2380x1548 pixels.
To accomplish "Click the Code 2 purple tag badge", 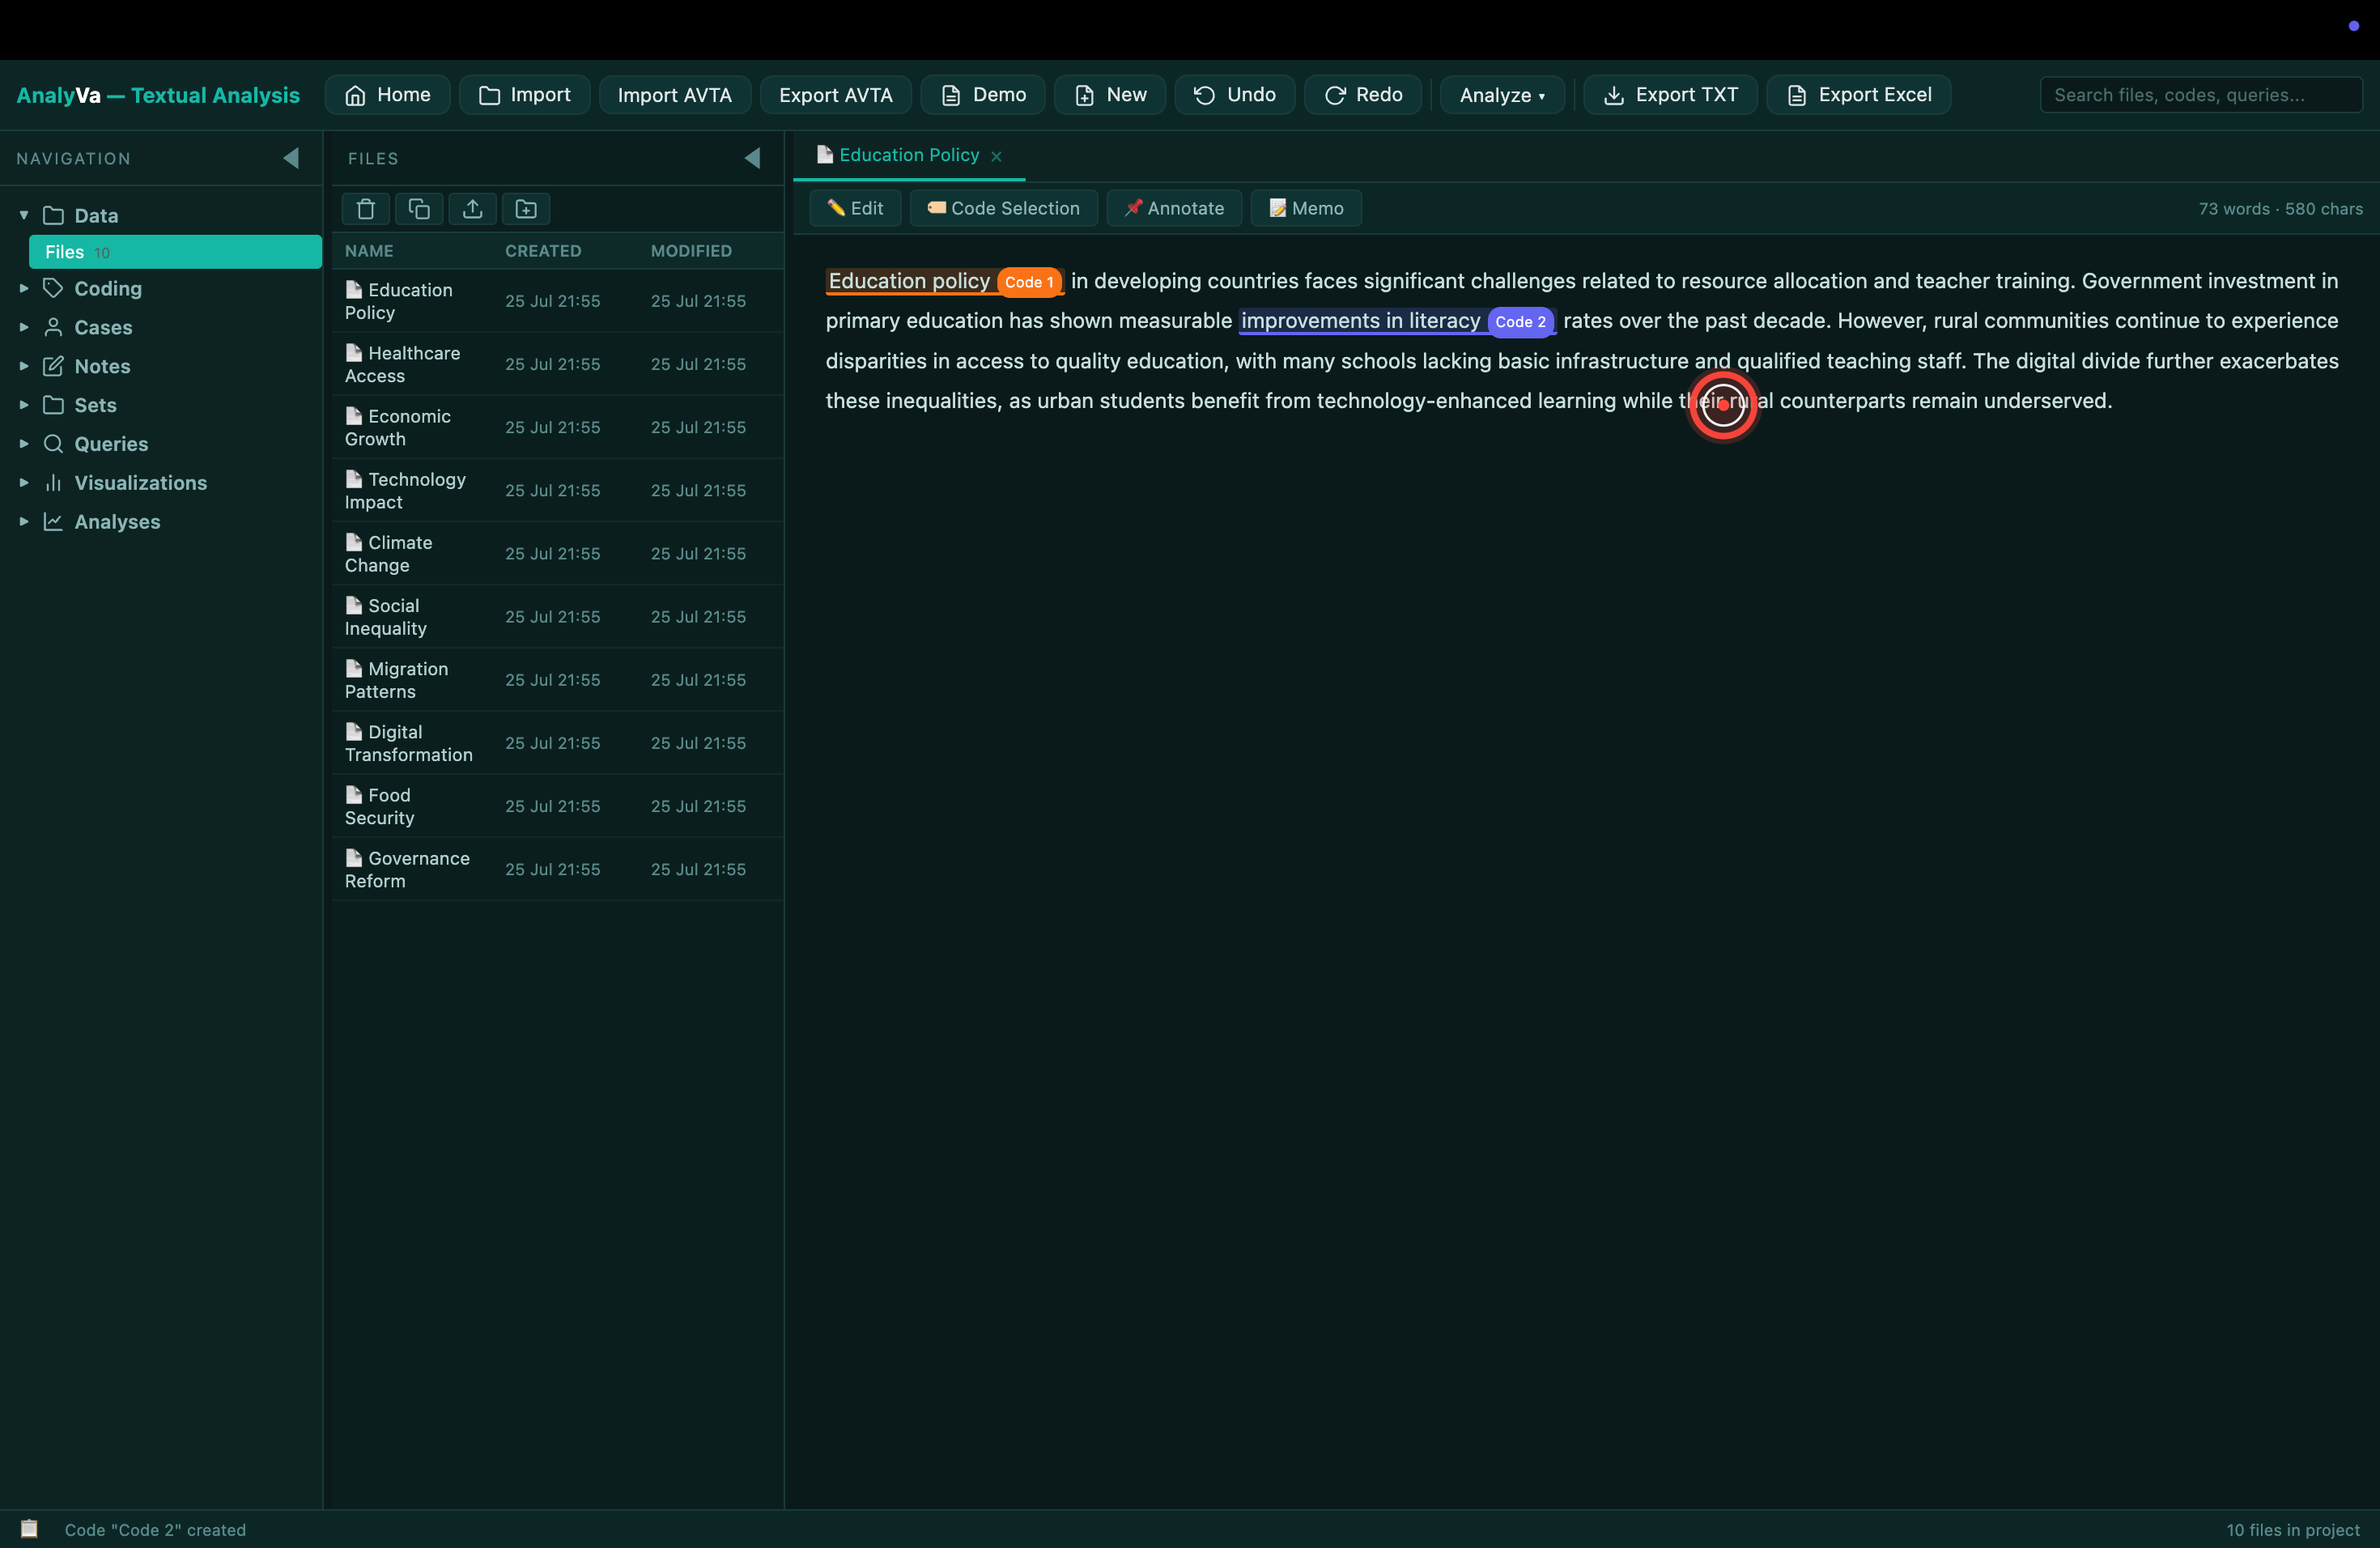I will [x=1520, y=322].
